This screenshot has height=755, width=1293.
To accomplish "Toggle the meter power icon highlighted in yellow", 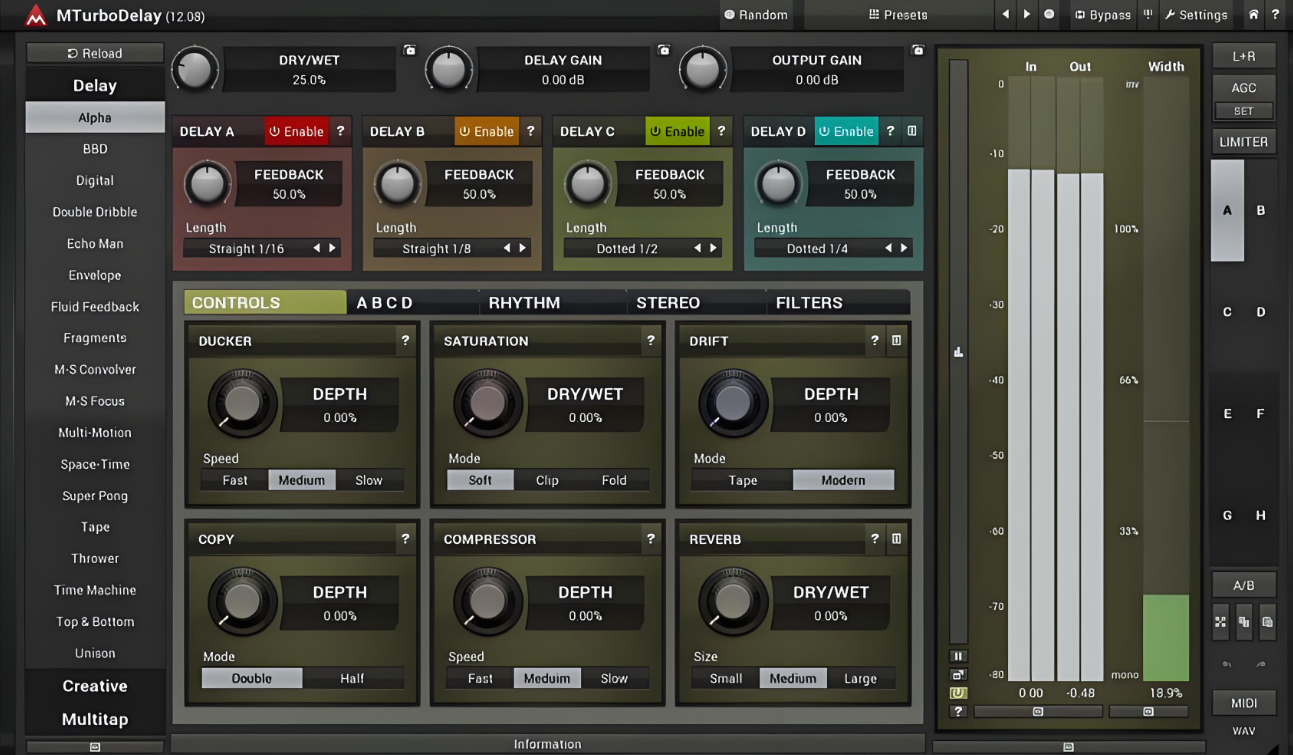I will [x=958, y=693].
